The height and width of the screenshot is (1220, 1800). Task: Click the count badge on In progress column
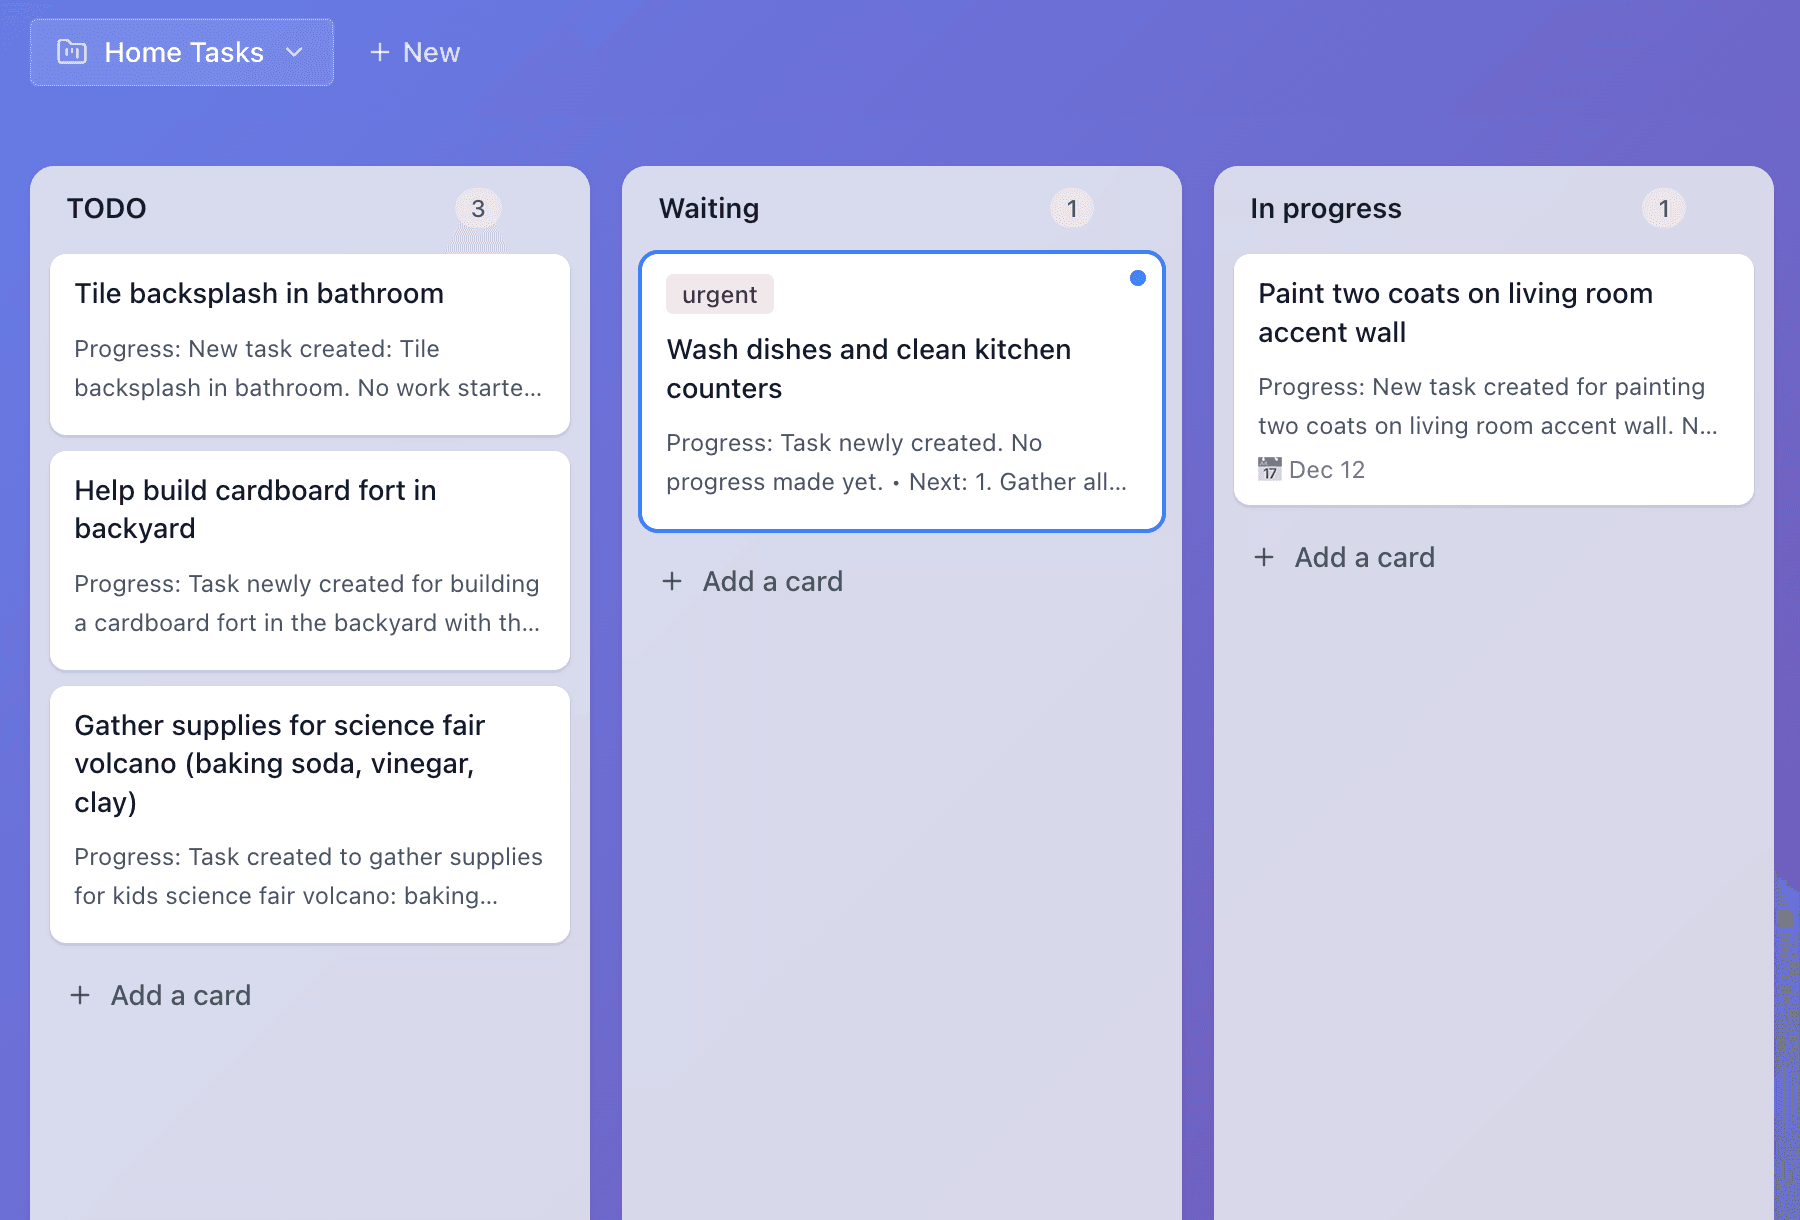1663,208
